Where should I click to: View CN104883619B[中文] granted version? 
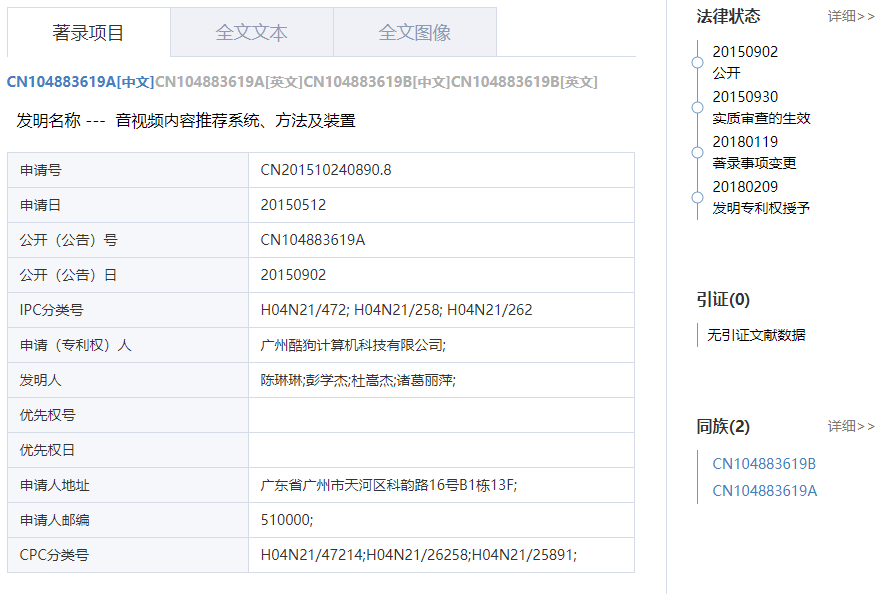pyautogui.click(x=376, y=82)
